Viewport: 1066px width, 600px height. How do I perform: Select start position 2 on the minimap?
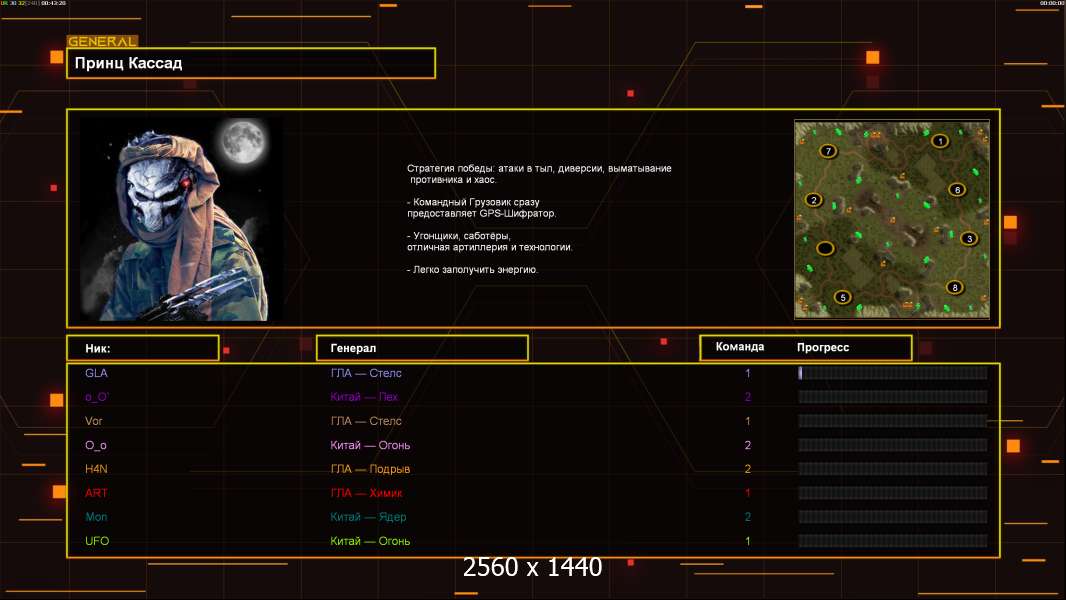[813, 200]
